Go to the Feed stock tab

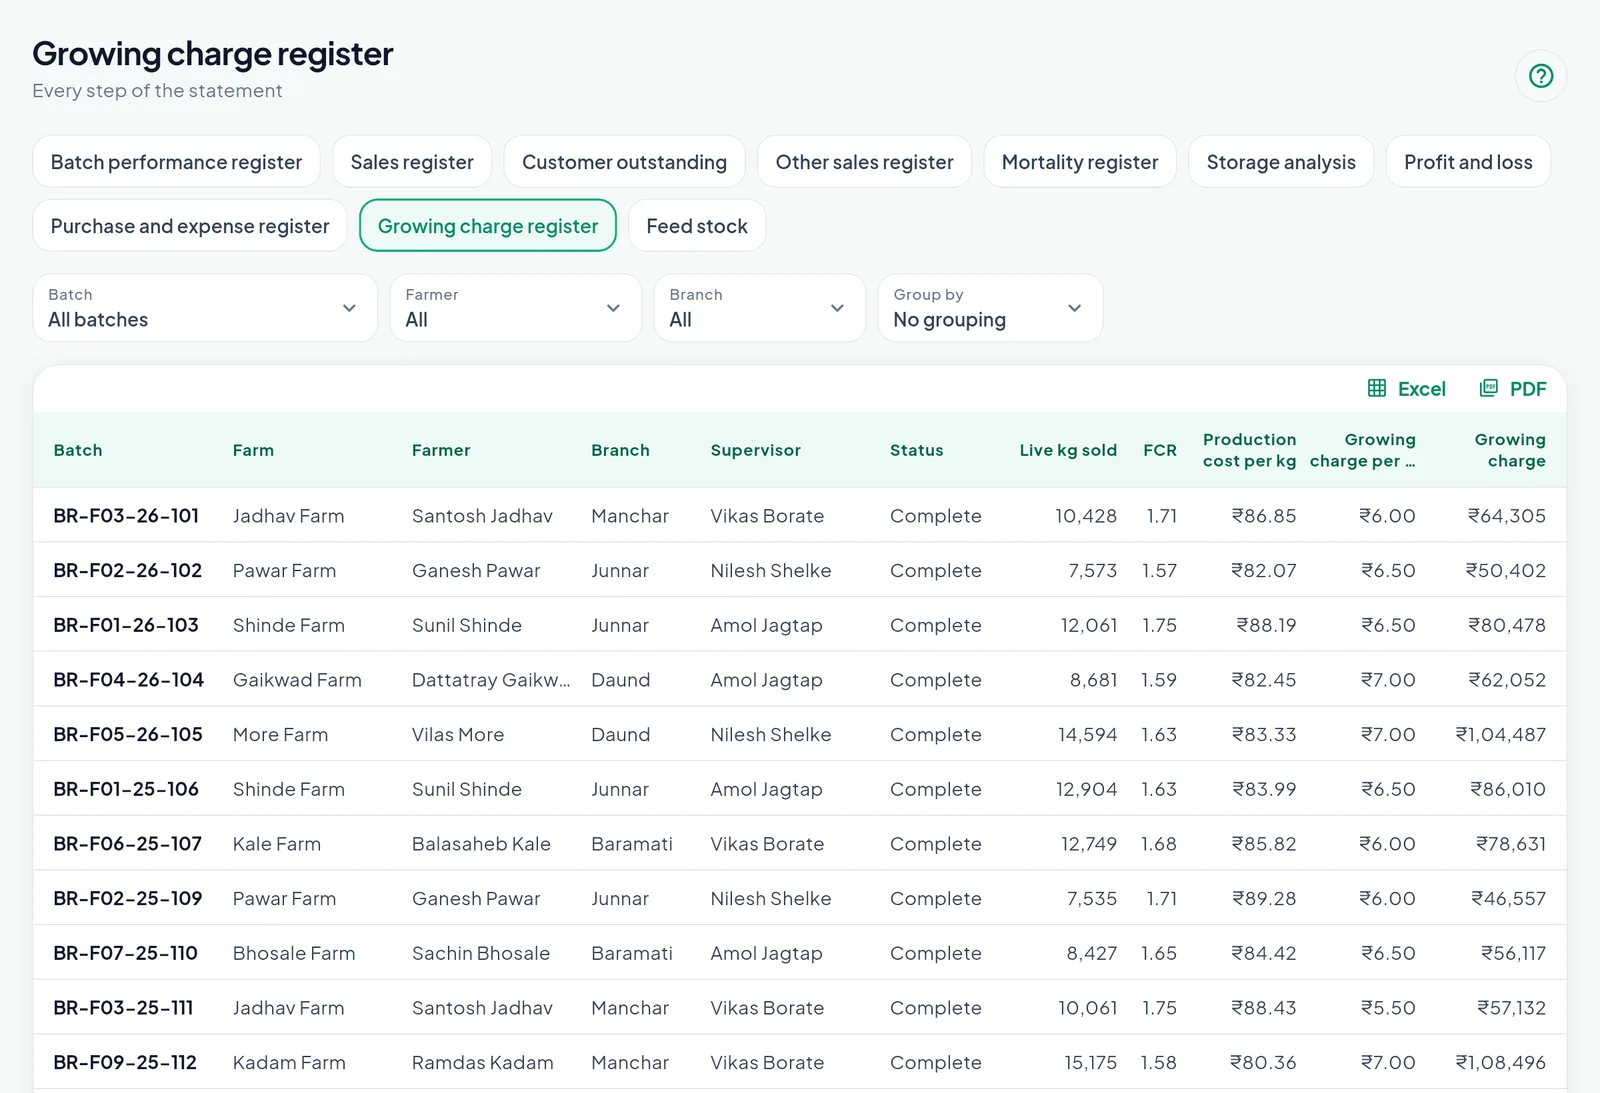697,226
